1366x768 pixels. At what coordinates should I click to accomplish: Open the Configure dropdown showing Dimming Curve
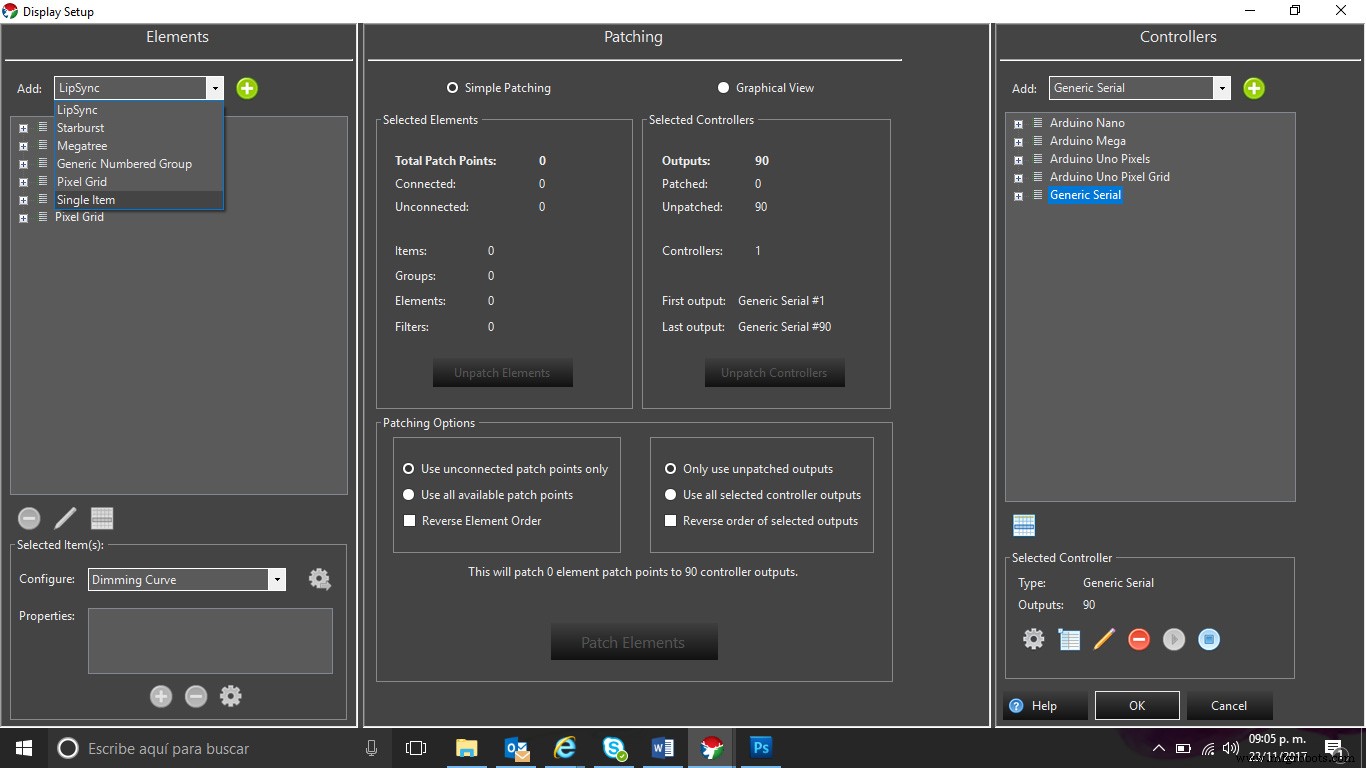click(277, 579)
